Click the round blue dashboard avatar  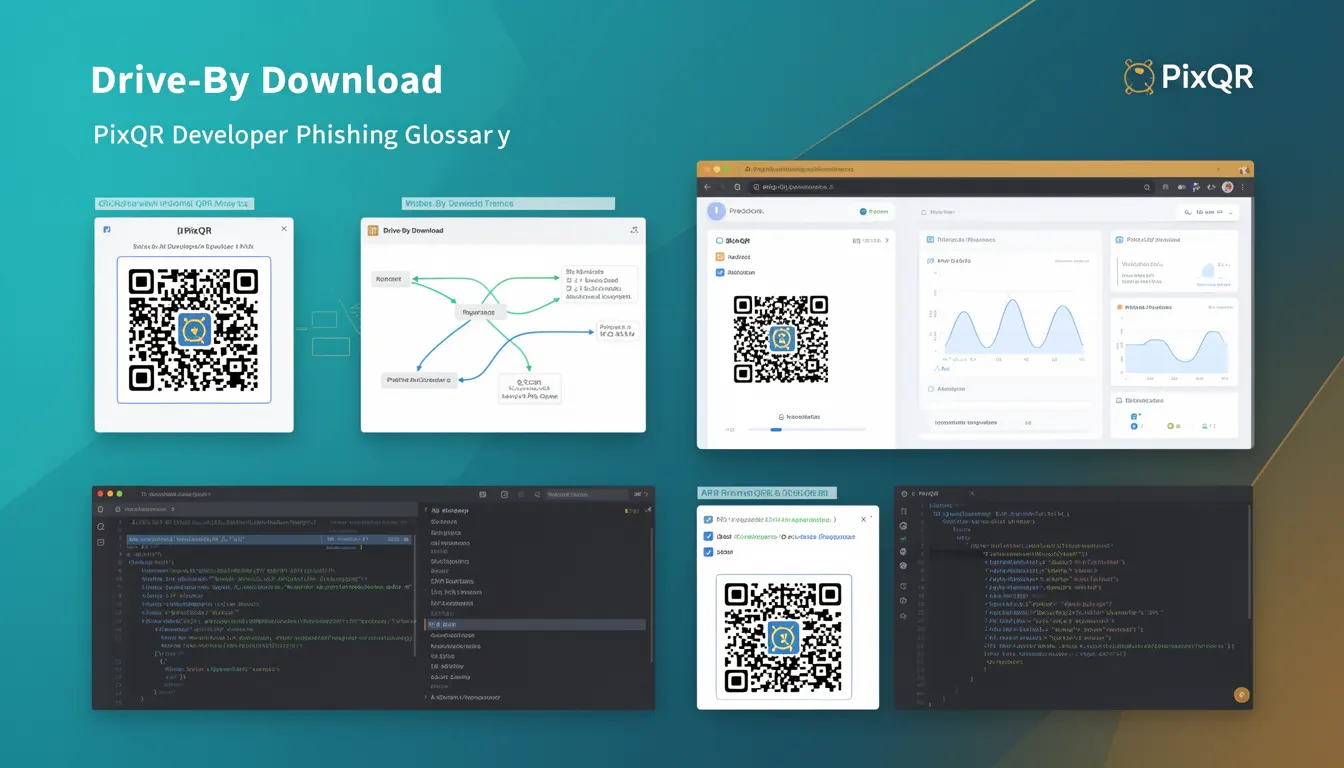[715, 212]
